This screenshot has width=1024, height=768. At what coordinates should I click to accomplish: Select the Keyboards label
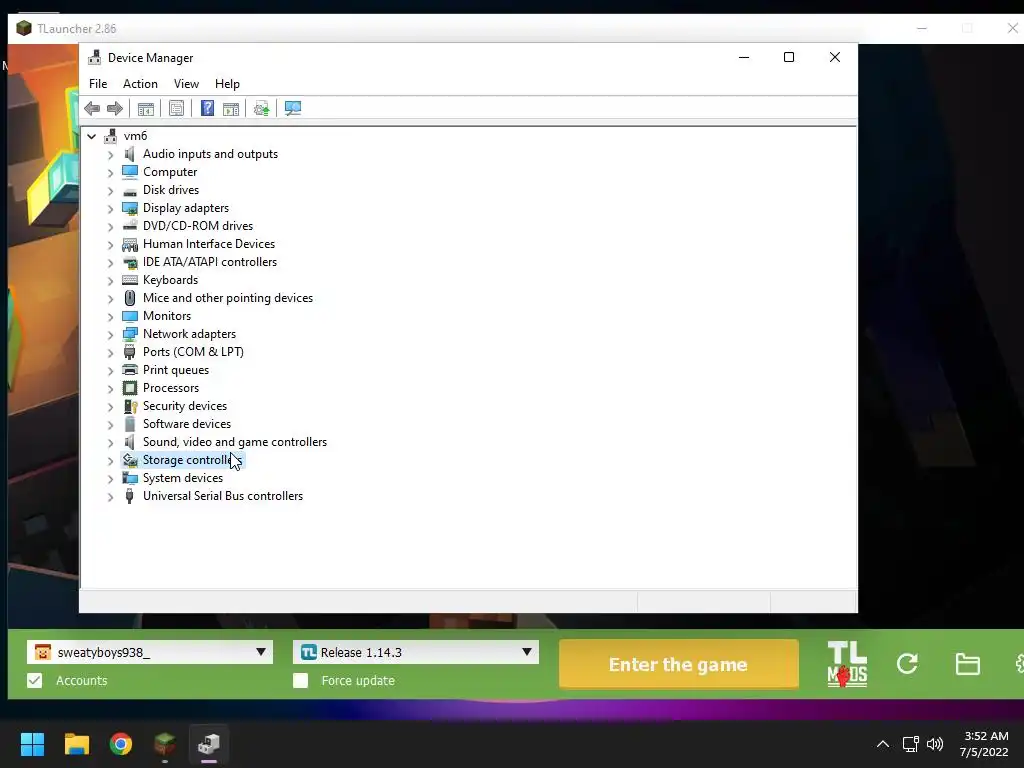tap(170, 280)
